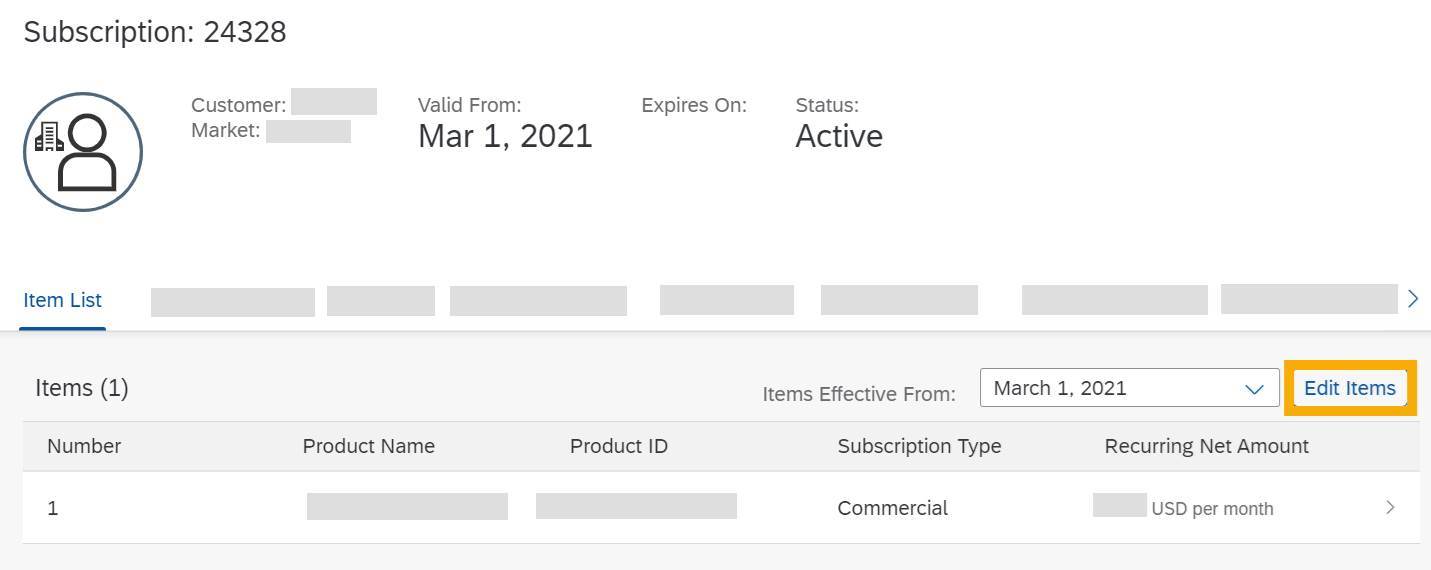The width and height of the screenshot is (1431, 570).
Task: Open the redacted customer name link
Action: pos(333,102)
